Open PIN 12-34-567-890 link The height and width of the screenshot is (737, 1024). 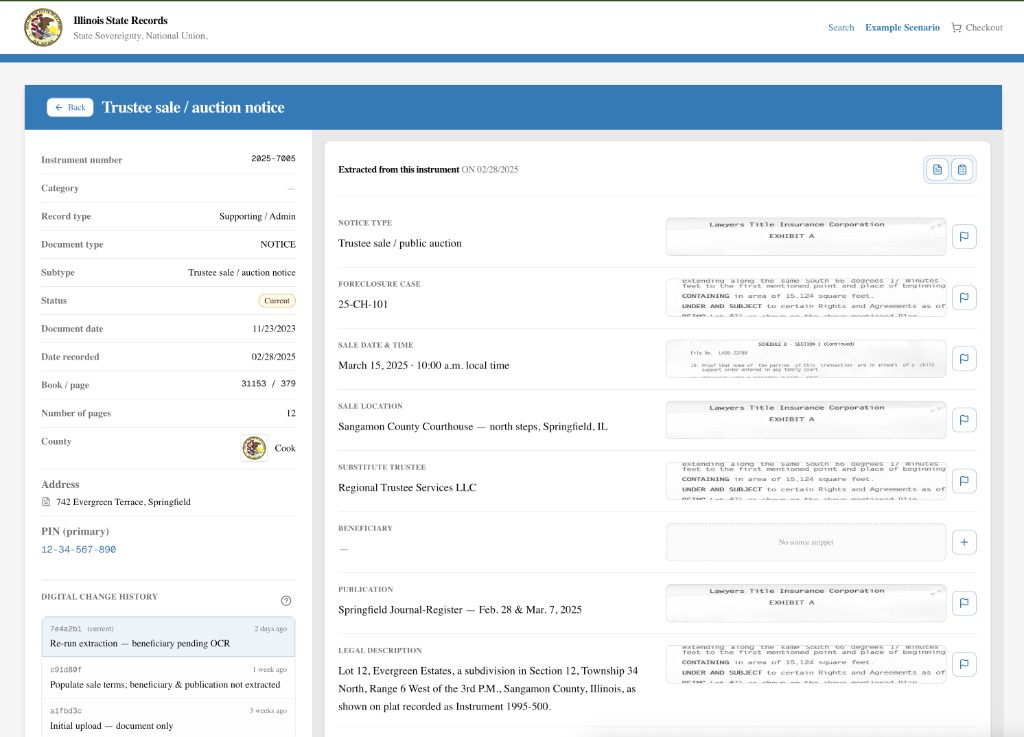(x=78, y=550)
